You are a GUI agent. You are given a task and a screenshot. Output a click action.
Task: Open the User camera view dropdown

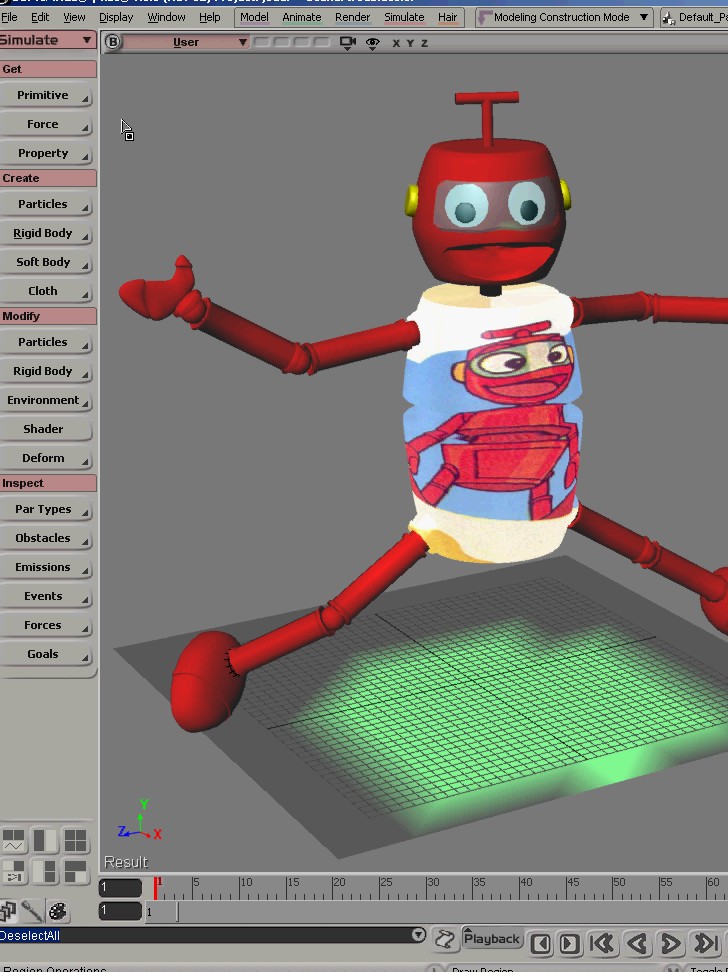pyautogui.click(x=186, y=42)
